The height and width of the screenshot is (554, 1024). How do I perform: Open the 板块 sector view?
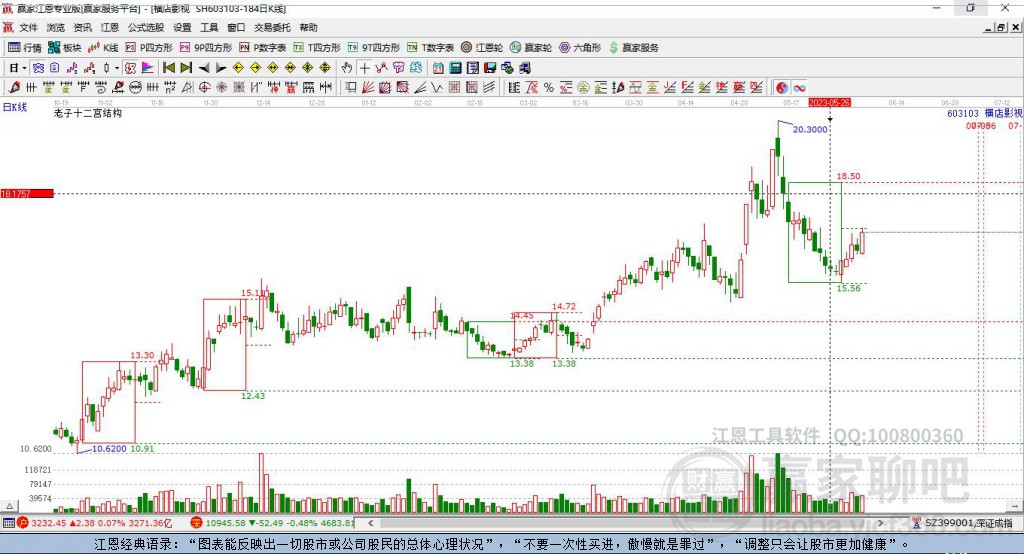tap(65, 48)
